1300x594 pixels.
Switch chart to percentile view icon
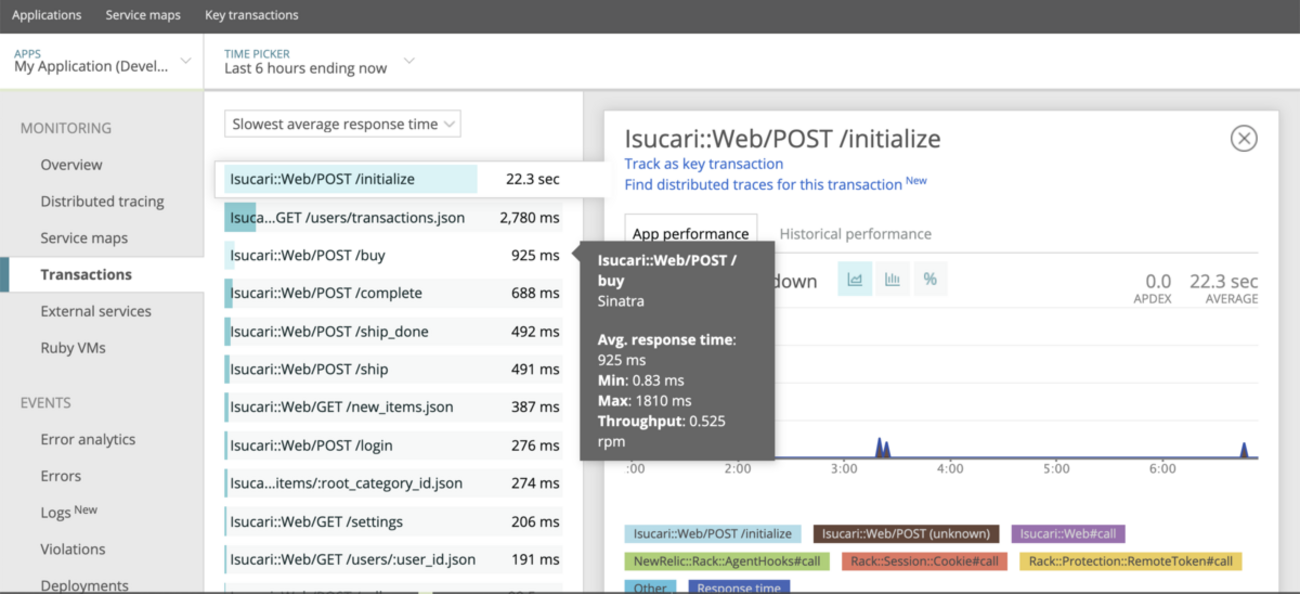[930, 280]
